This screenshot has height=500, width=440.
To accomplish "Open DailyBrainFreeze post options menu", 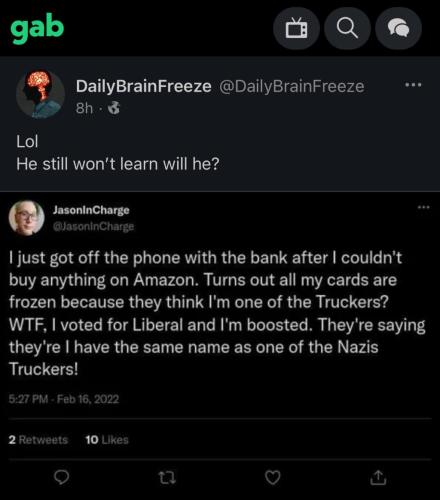I will point(413,85).
